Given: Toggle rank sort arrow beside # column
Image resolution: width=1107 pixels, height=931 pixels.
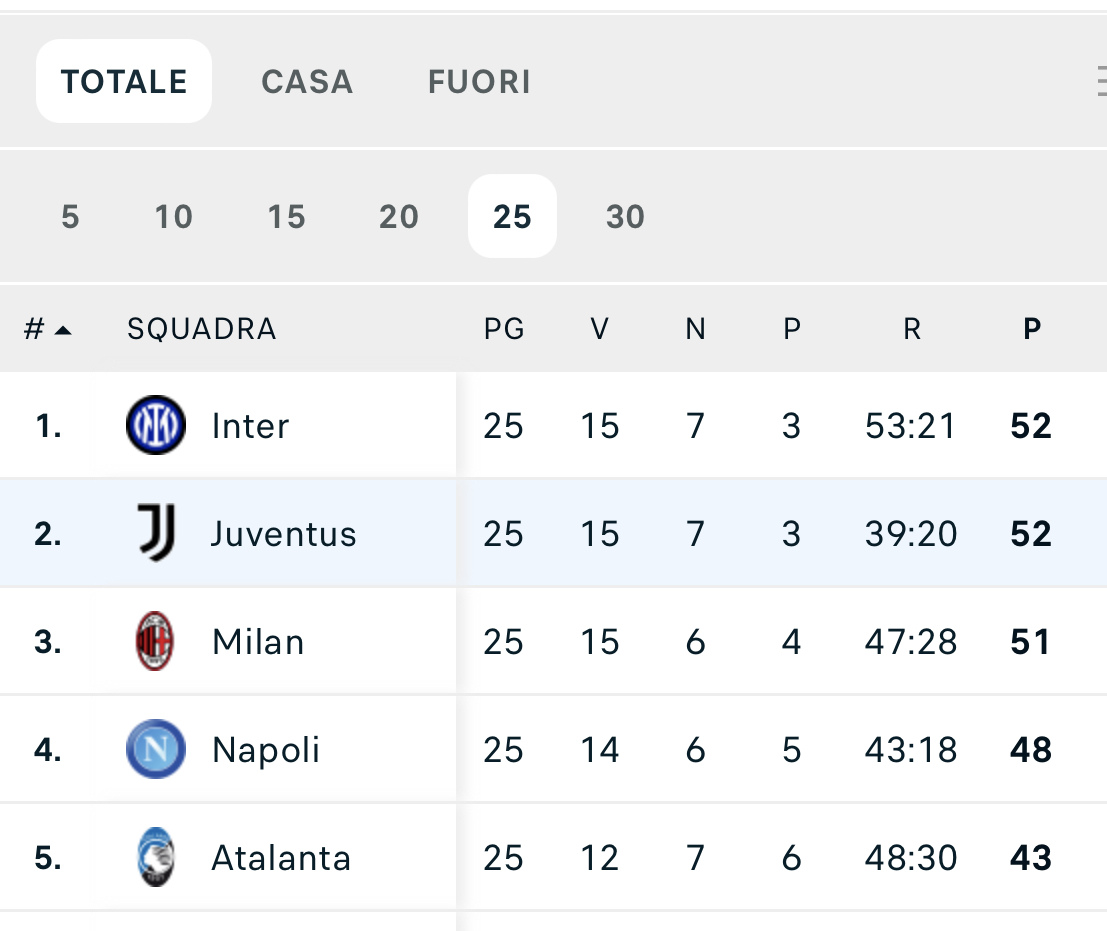Looking at the screenshot, I should coord(63,330).
